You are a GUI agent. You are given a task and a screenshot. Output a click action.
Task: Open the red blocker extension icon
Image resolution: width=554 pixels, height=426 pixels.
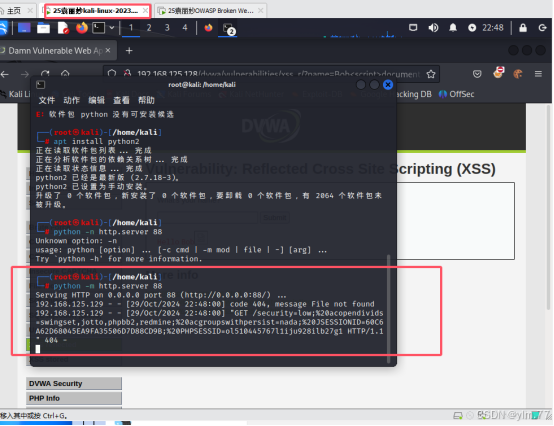coord(498,72)
